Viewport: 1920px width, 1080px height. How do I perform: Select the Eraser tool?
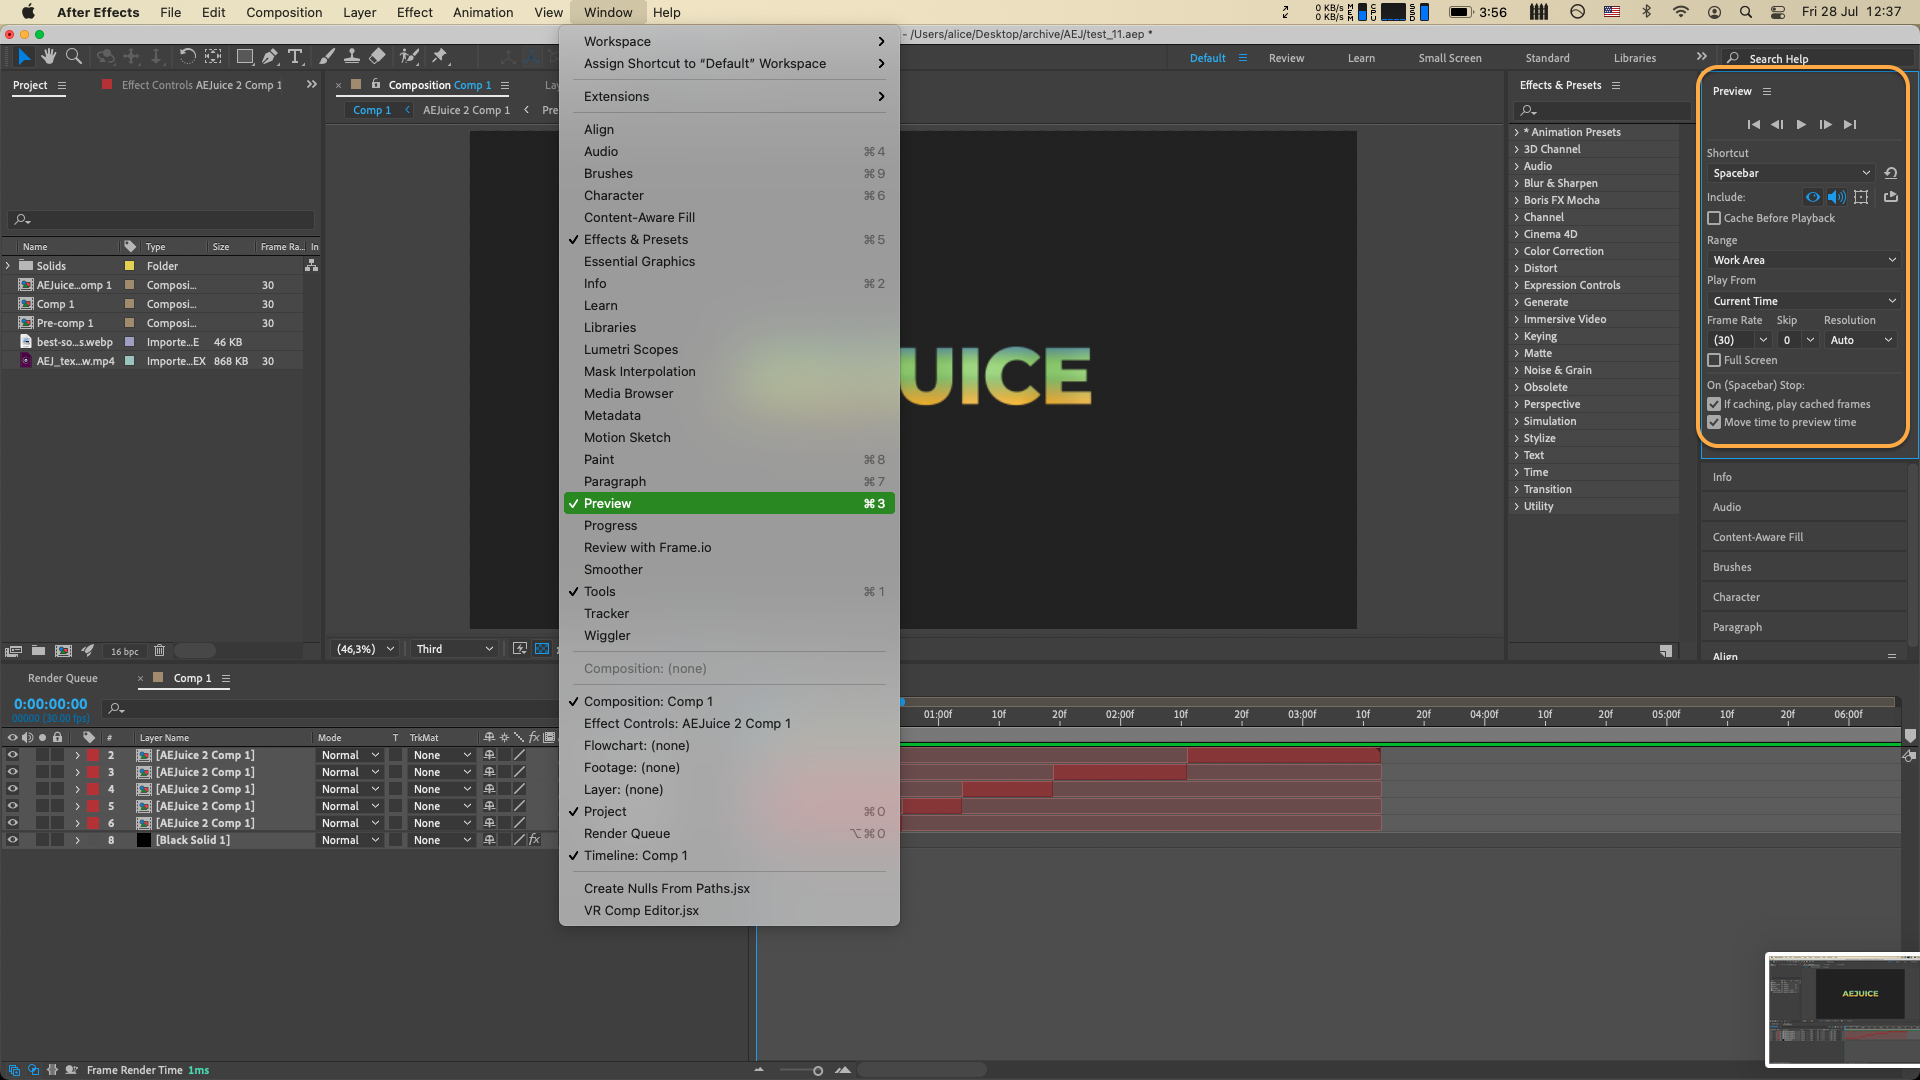(x=377, y=57)
